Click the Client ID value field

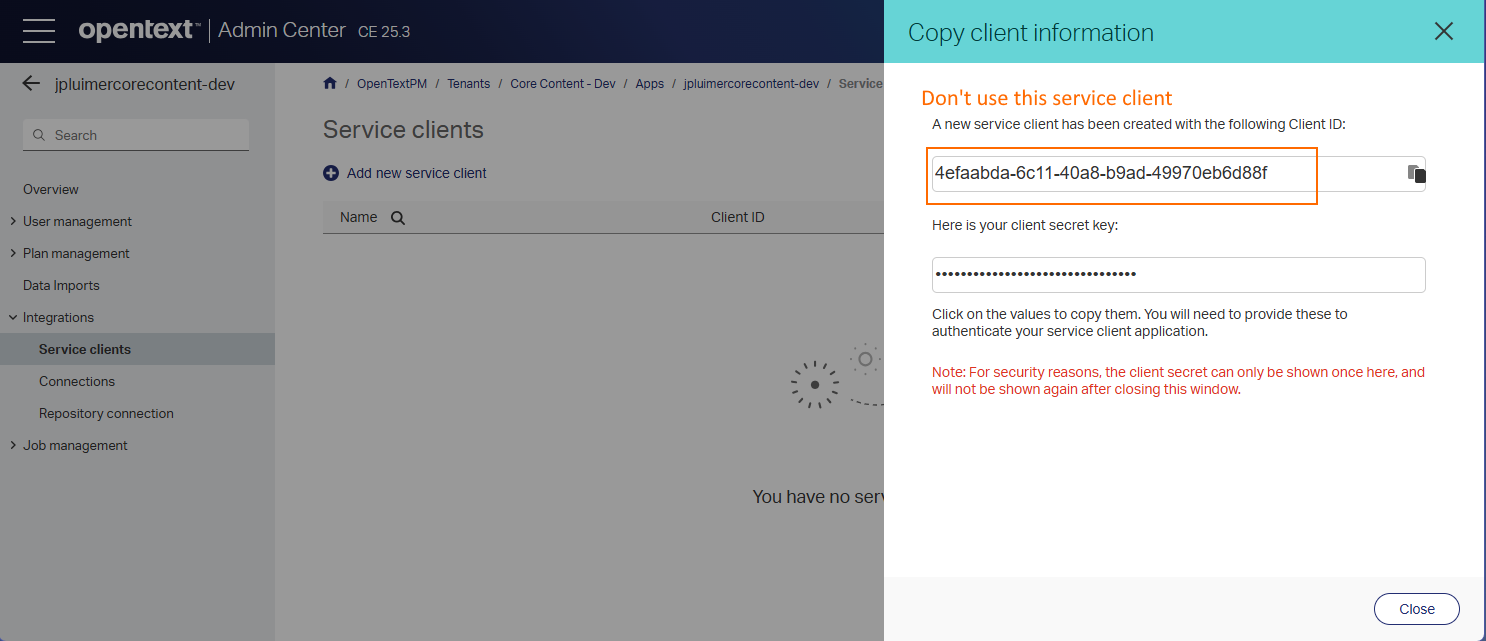tap(1178, 174)
